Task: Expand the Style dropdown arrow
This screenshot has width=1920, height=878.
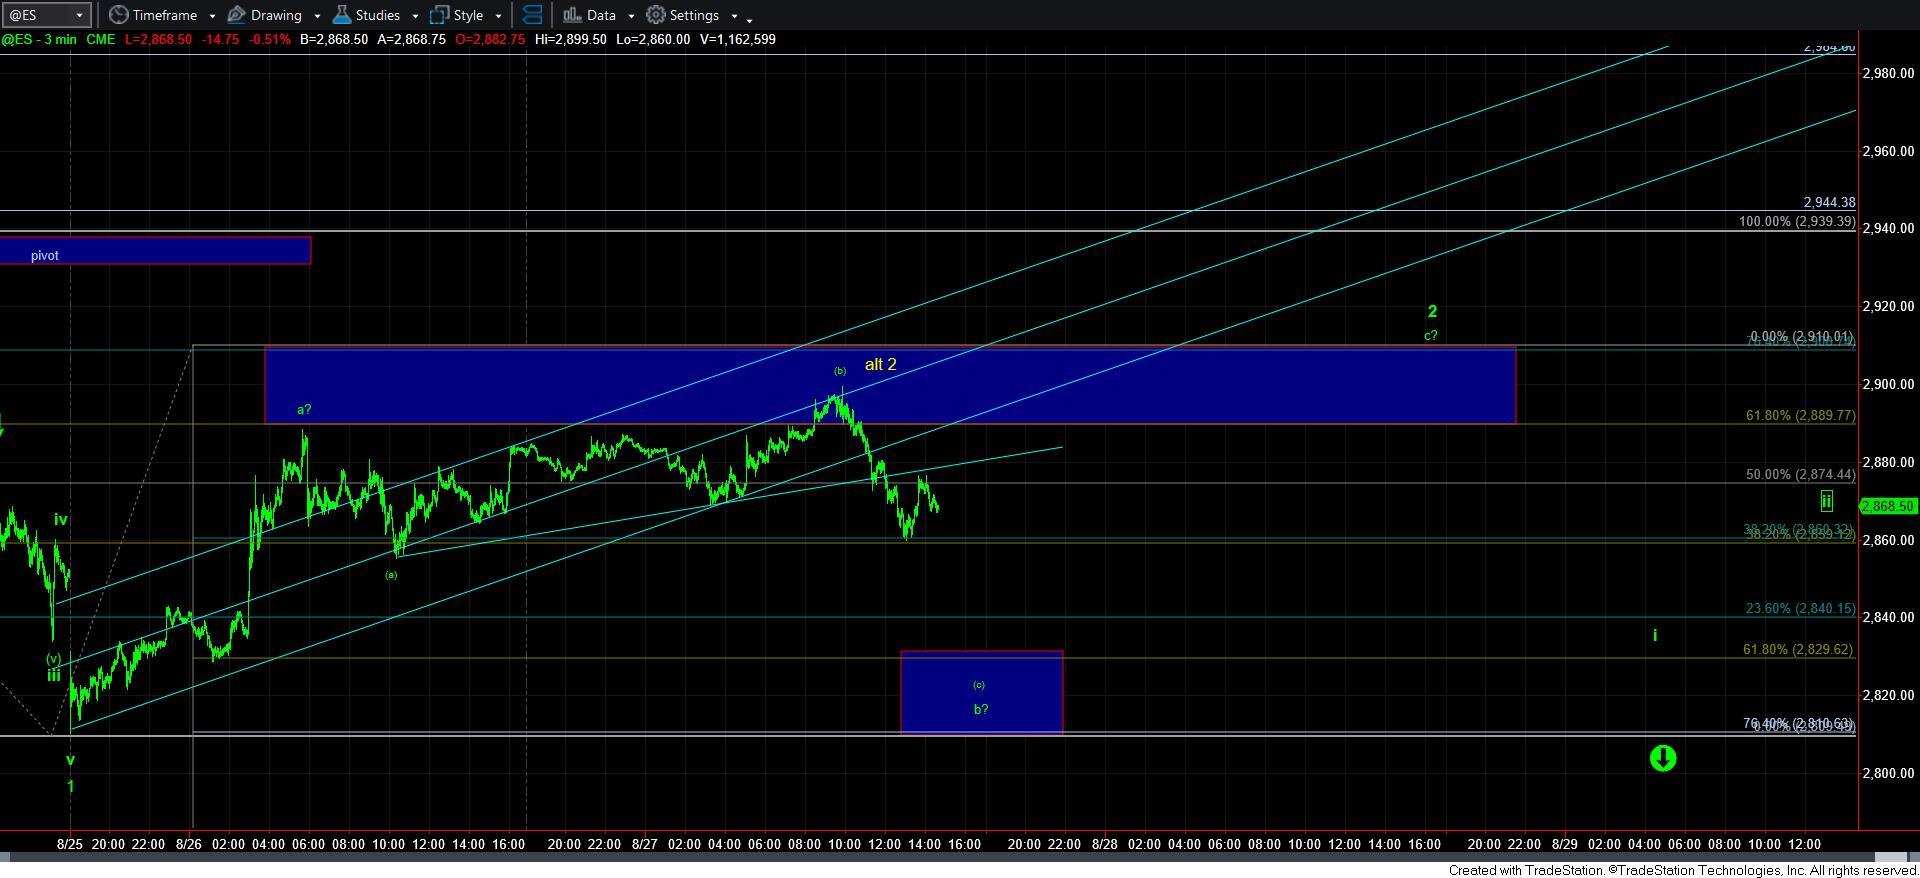Action: pos(498,16)
